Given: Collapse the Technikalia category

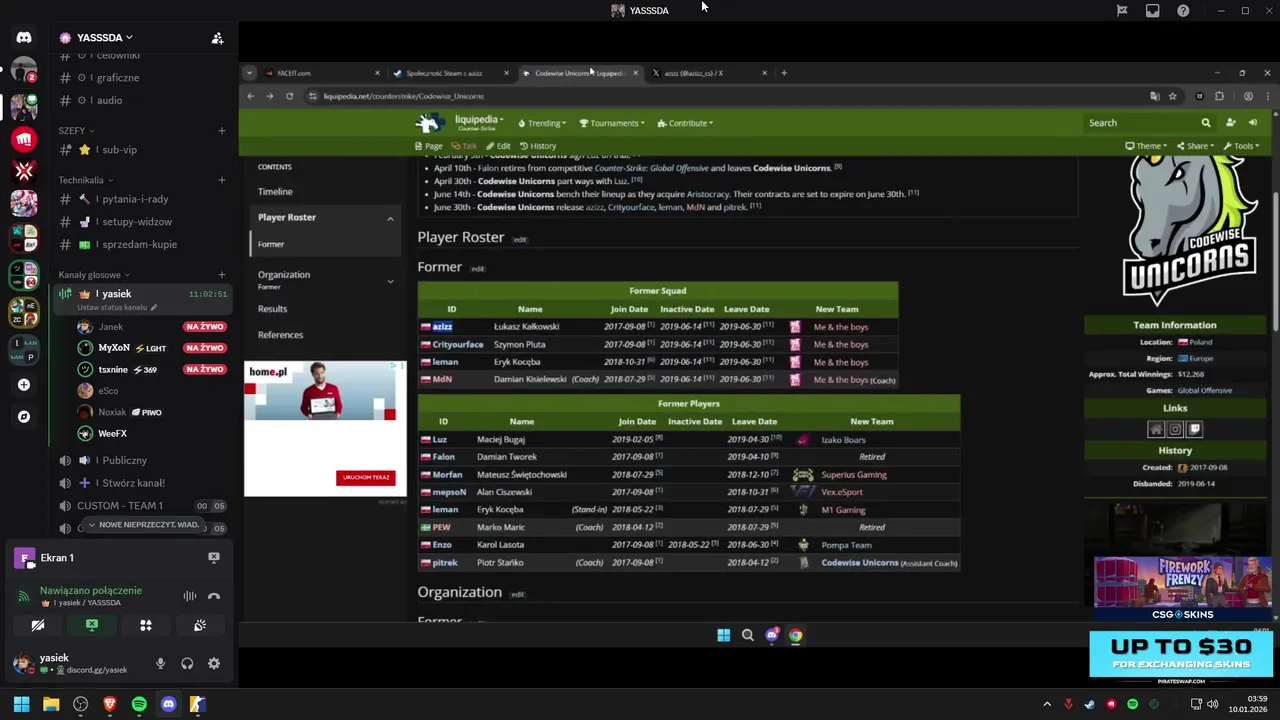Looking at the screenshot, I should [86, 180].
